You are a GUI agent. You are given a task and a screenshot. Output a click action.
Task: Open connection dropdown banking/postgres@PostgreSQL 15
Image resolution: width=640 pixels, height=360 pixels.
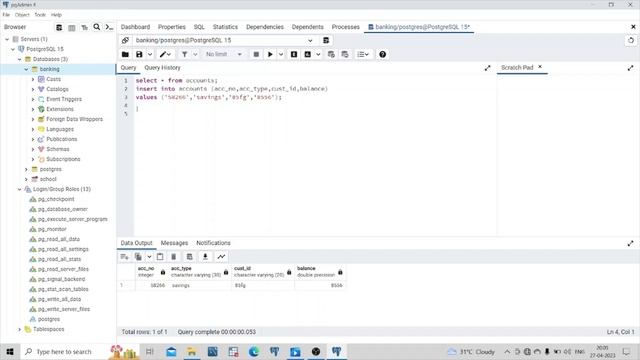[224, 40]
